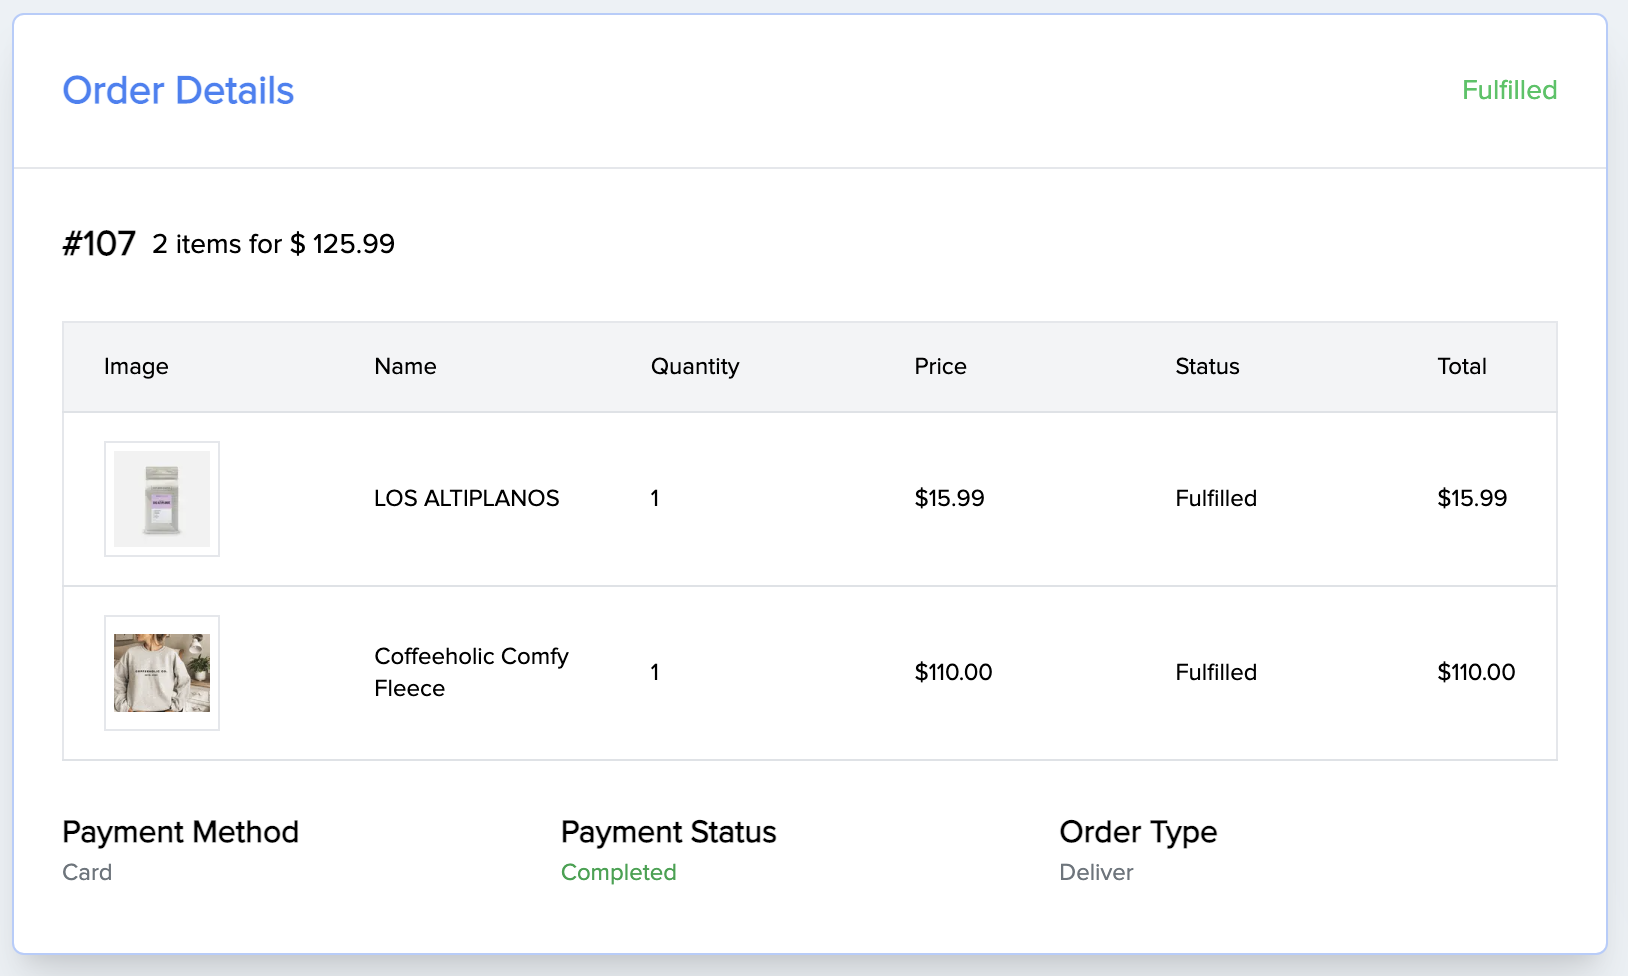
Task: Click the order number #107
Action: [99, 244]
